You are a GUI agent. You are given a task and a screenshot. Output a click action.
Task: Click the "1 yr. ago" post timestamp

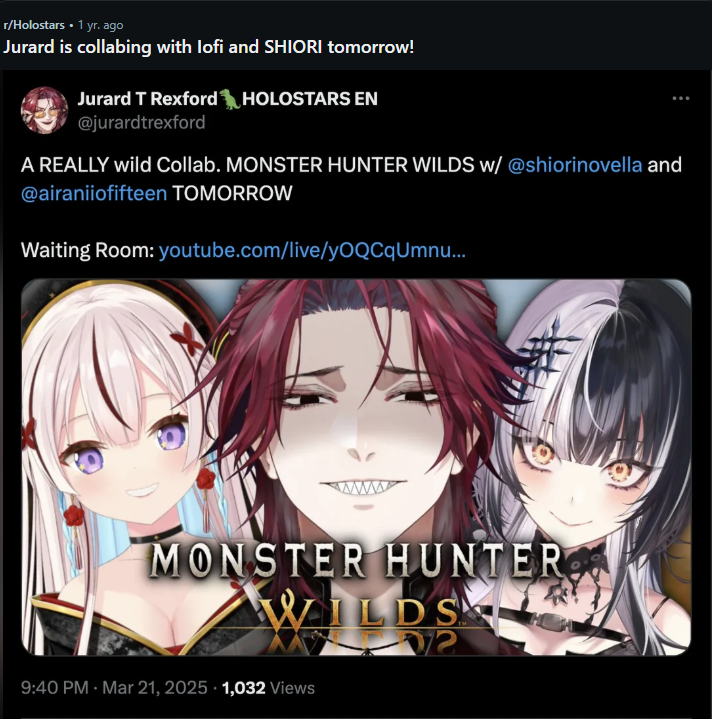tap(100, 25)
